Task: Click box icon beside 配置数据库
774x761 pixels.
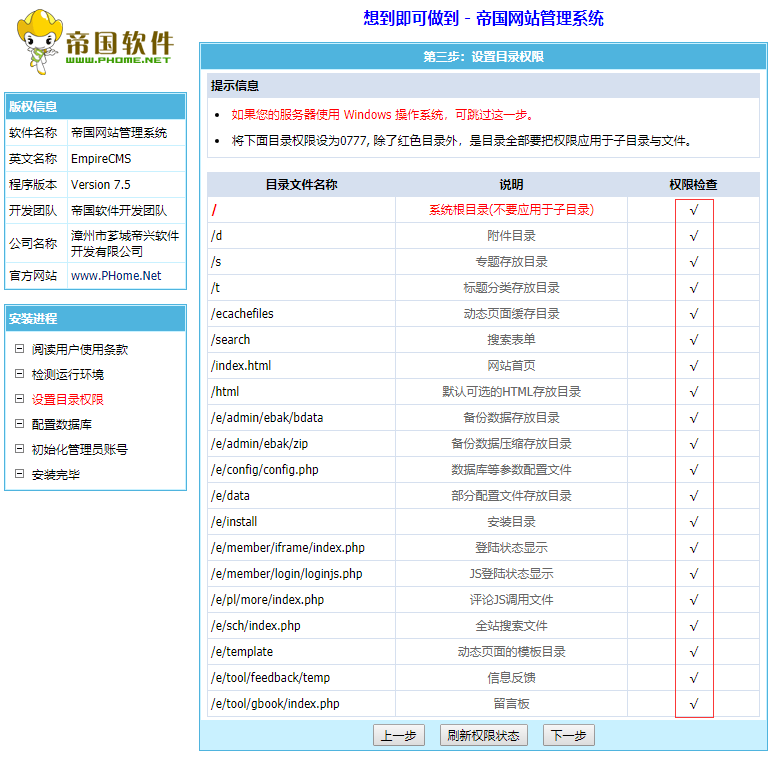Action: coord(19,424)
